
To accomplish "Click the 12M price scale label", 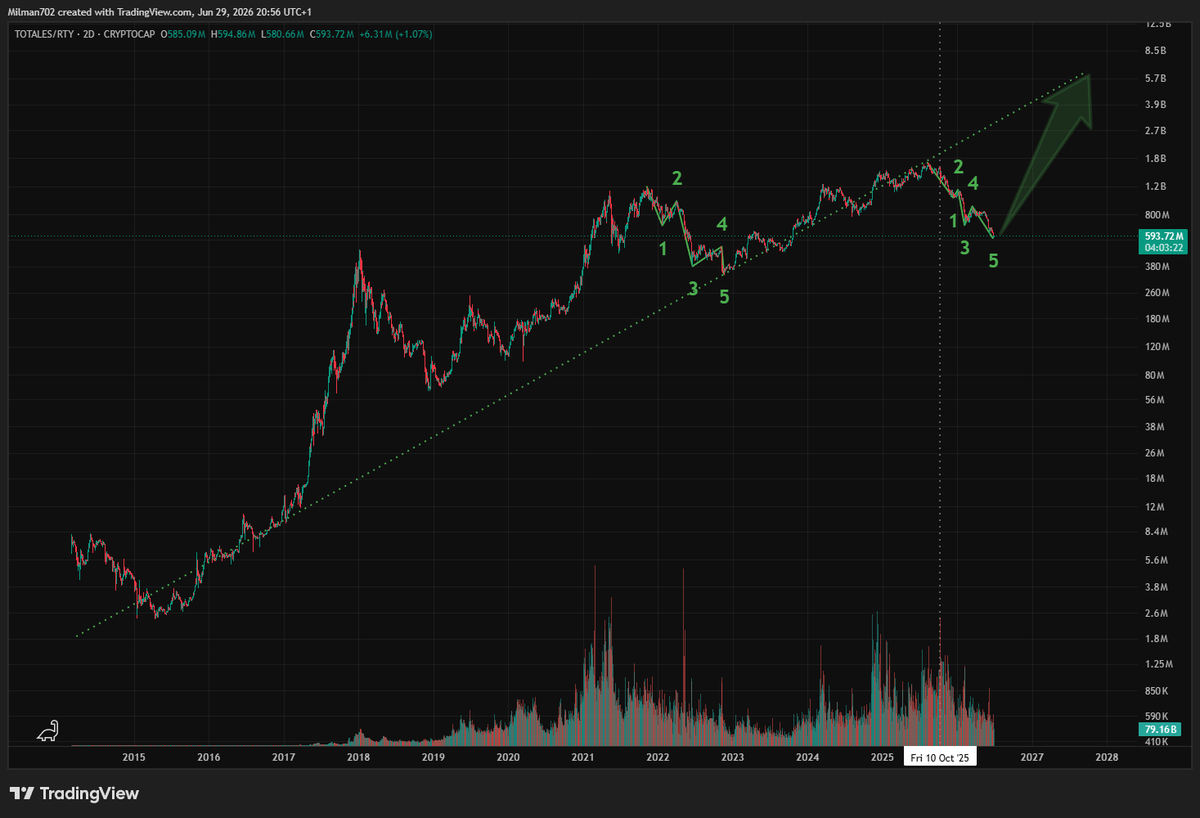I will (1153, 507).
